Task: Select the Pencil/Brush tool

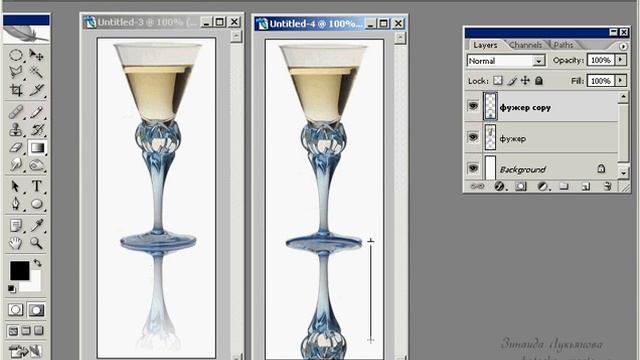Action: [36, 112]
